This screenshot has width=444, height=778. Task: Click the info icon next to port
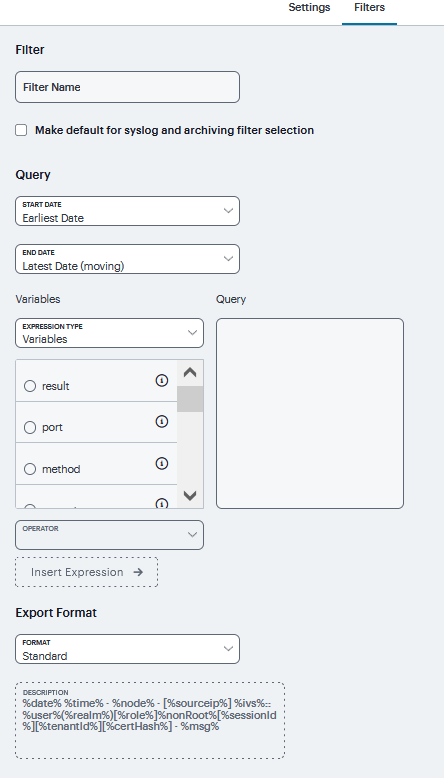[x=162, y=422]
